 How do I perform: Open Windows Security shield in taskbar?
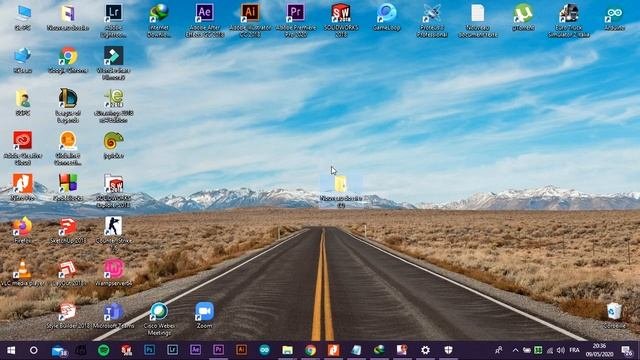448,350
